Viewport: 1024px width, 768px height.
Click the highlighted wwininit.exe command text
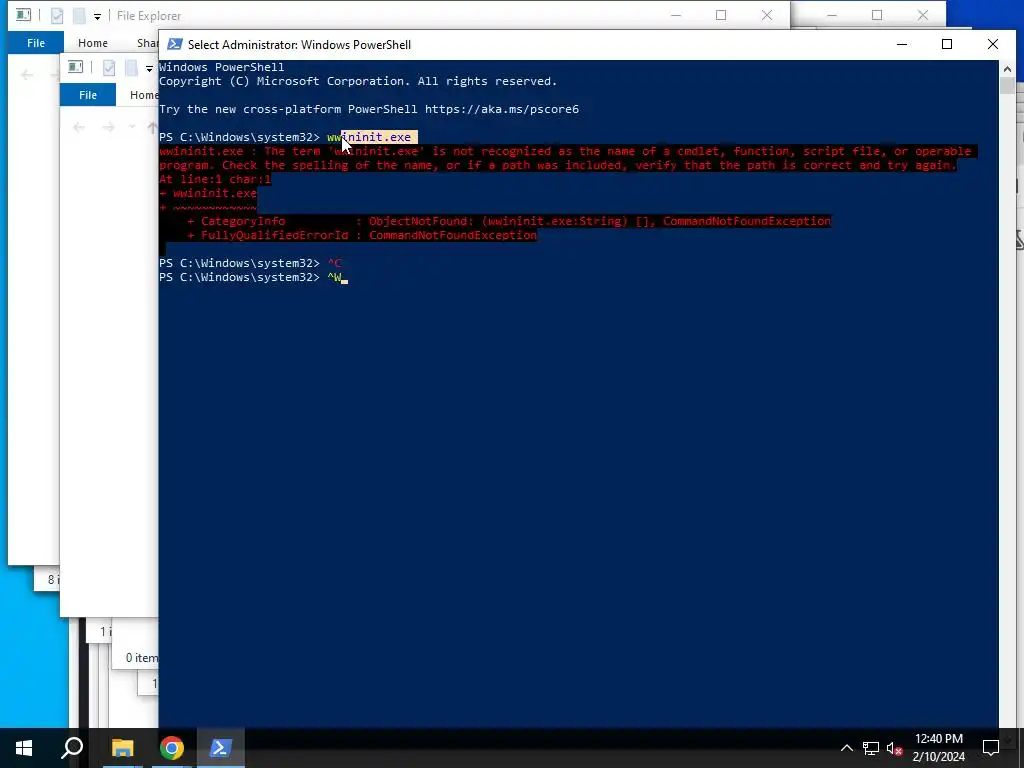pyautogui.click(x=372, y=137)
